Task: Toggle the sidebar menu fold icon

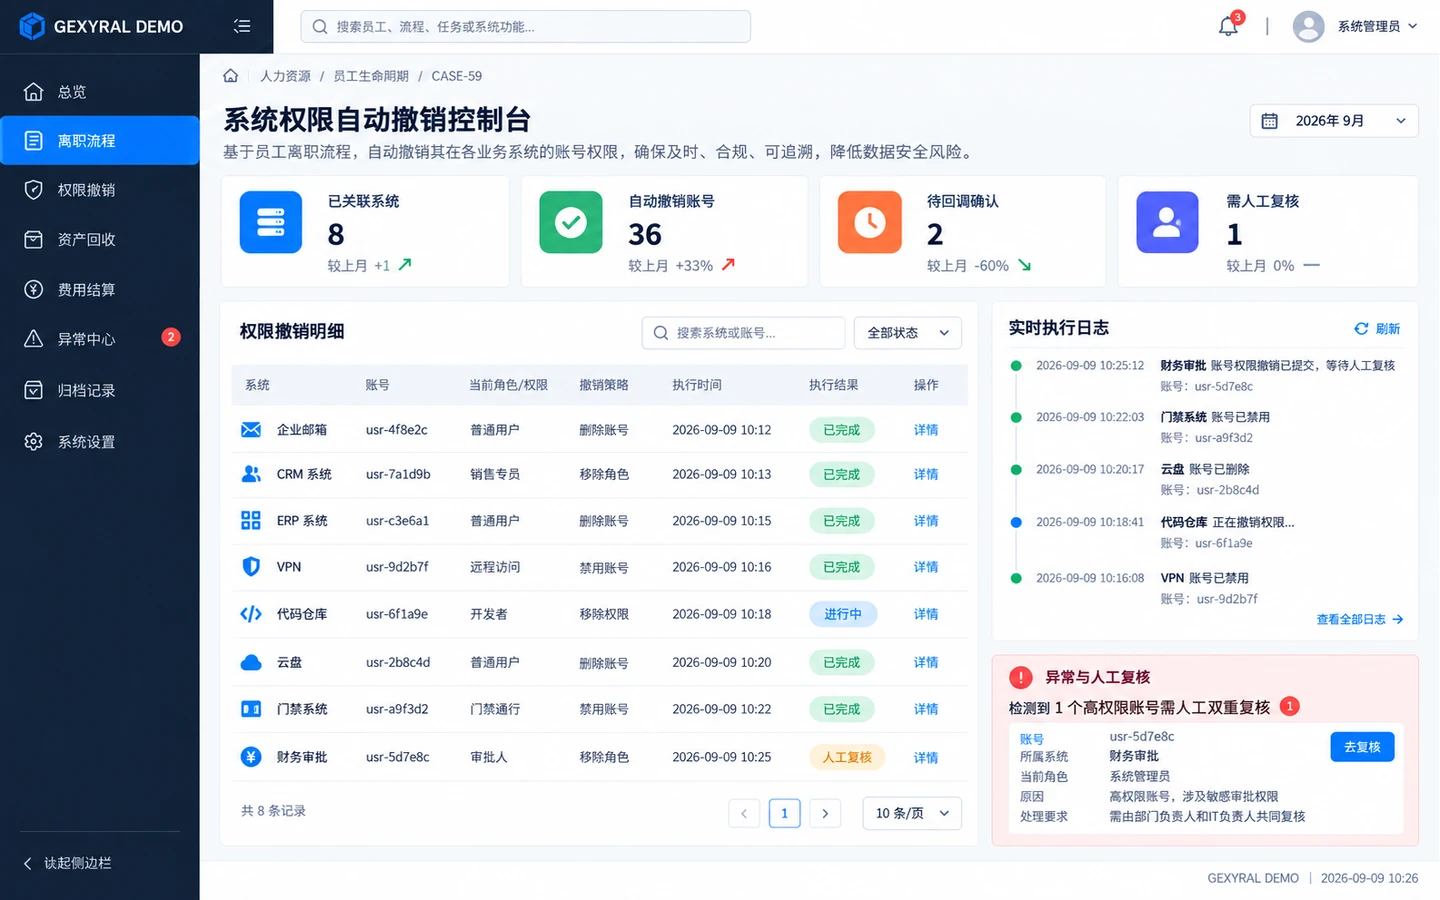Action: coord(242,26)
